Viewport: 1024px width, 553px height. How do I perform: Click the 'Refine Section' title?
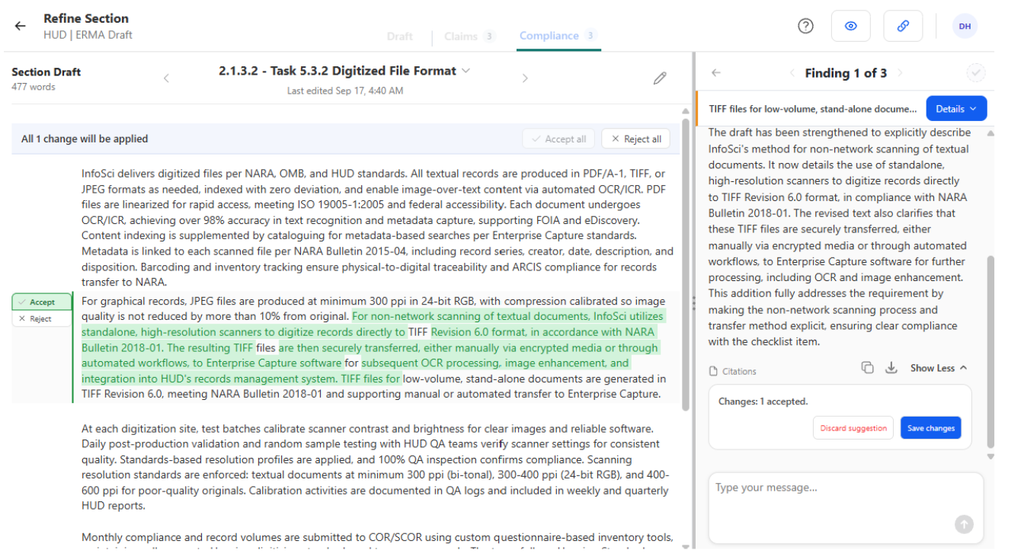coord(86,18)
